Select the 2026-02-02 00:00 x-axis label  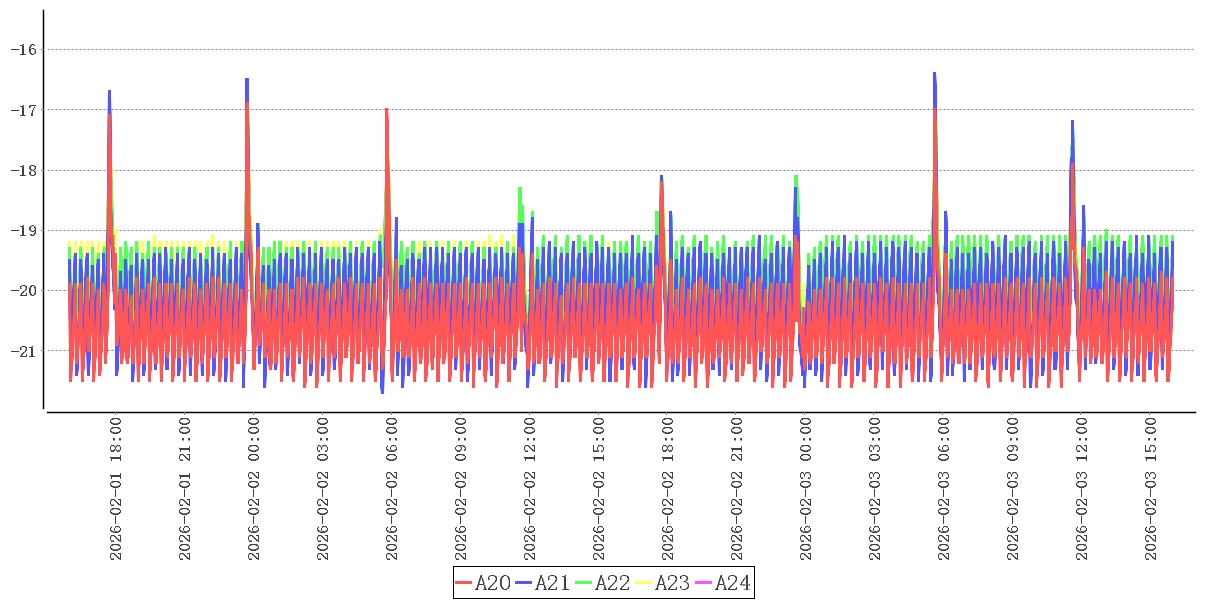point(254,490)
